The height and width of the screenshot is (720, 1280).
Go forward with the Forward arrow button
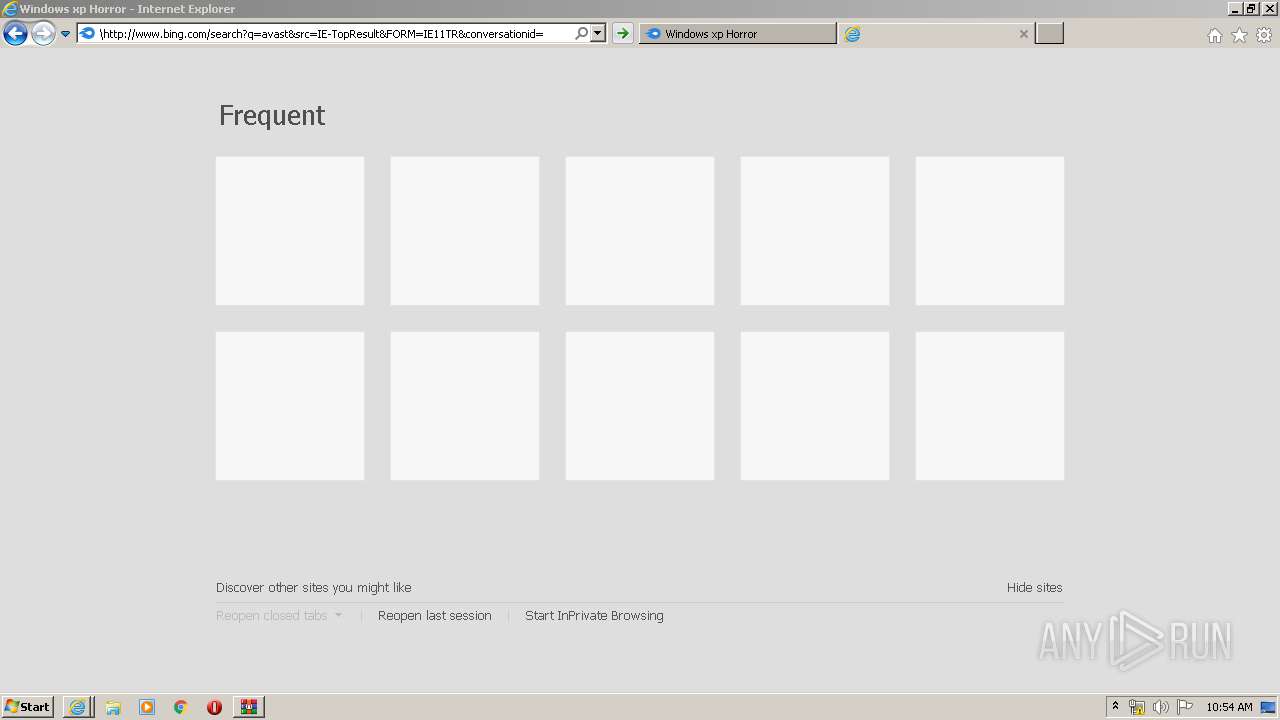[x=43, y=34]
